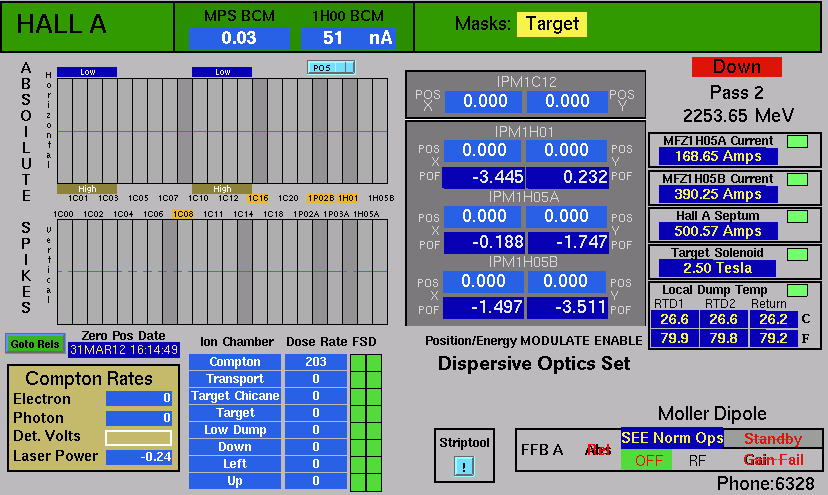Click Photon rate value field
Viewport: 828px width, 495px height.
[138, 418]
